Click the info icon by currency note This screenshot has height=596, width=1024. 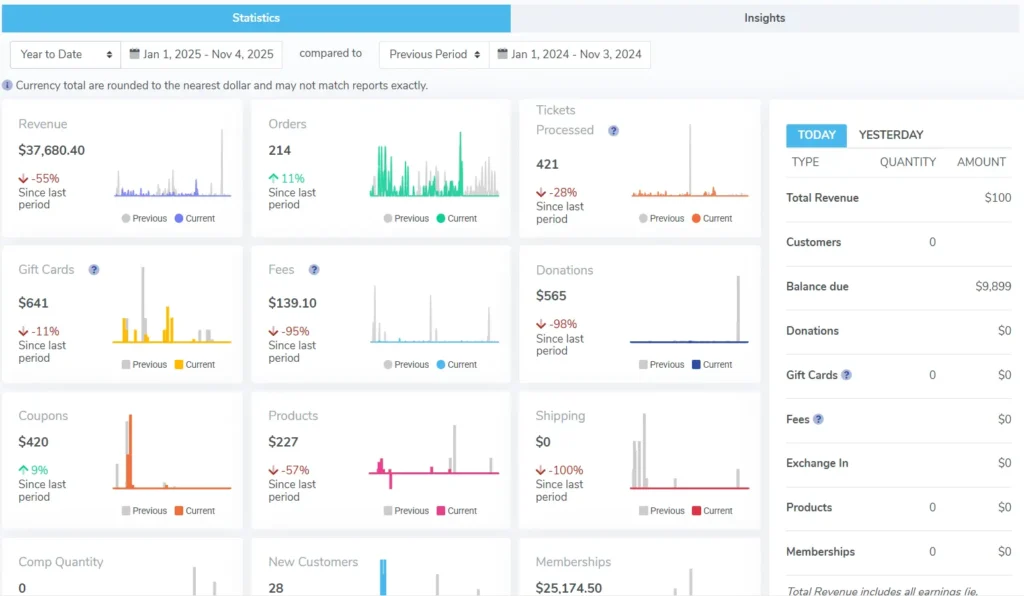click(x=7, y=86)
